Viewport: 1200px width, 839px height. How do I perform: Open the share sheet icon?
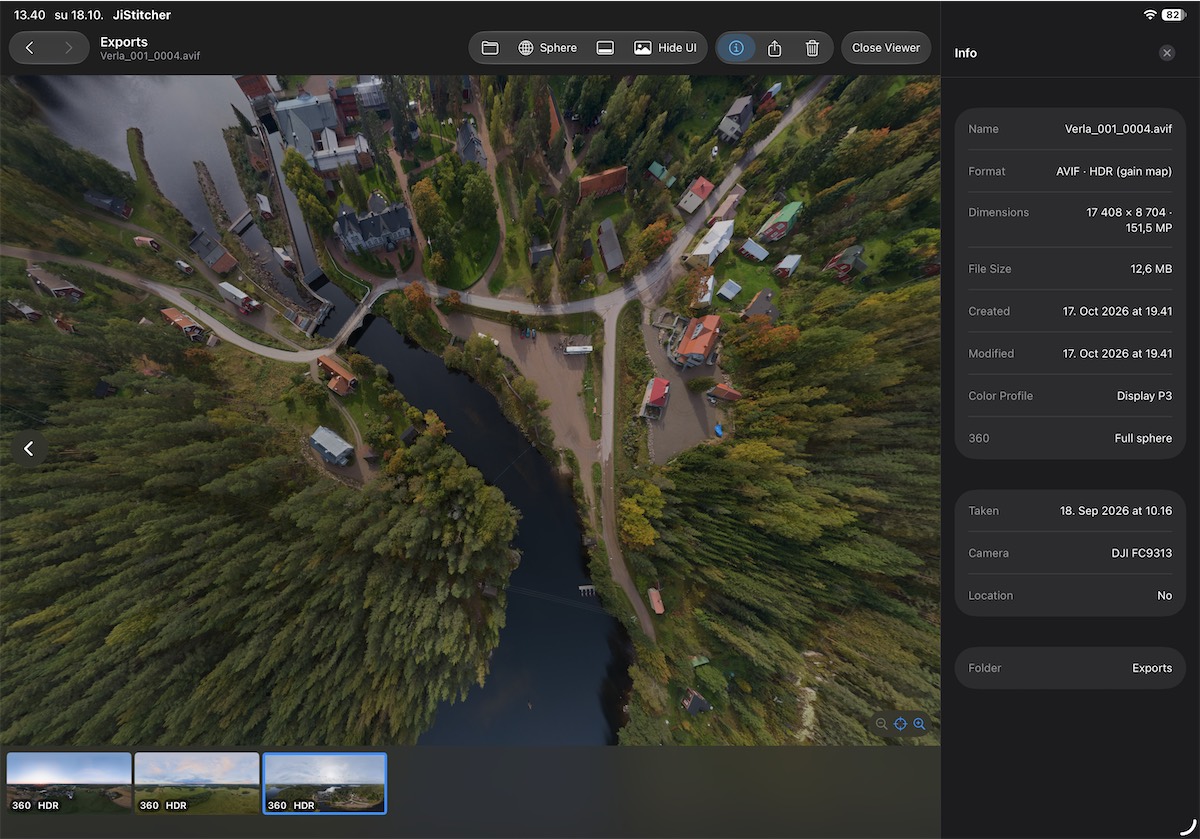(x=774, y=48)
